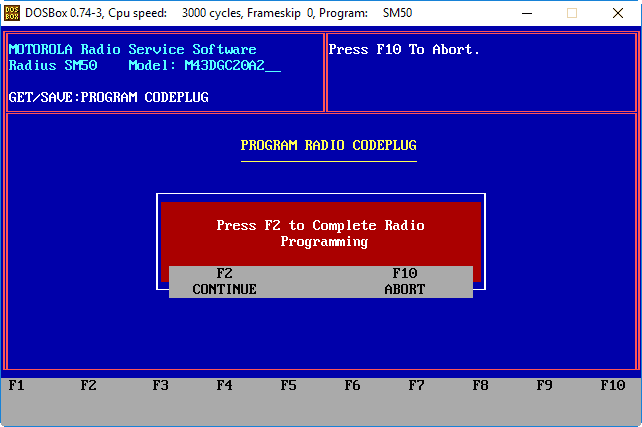Viewport: 642px width, 427px height.
Task: Select the F1 function key label
Action: point(16,385)
